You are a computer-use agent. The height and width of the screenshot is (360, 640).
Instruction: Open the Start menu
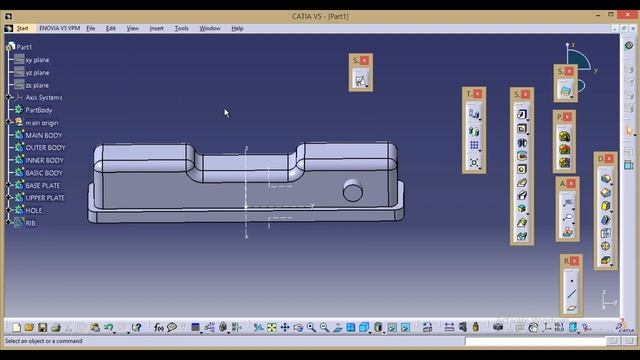22,28
